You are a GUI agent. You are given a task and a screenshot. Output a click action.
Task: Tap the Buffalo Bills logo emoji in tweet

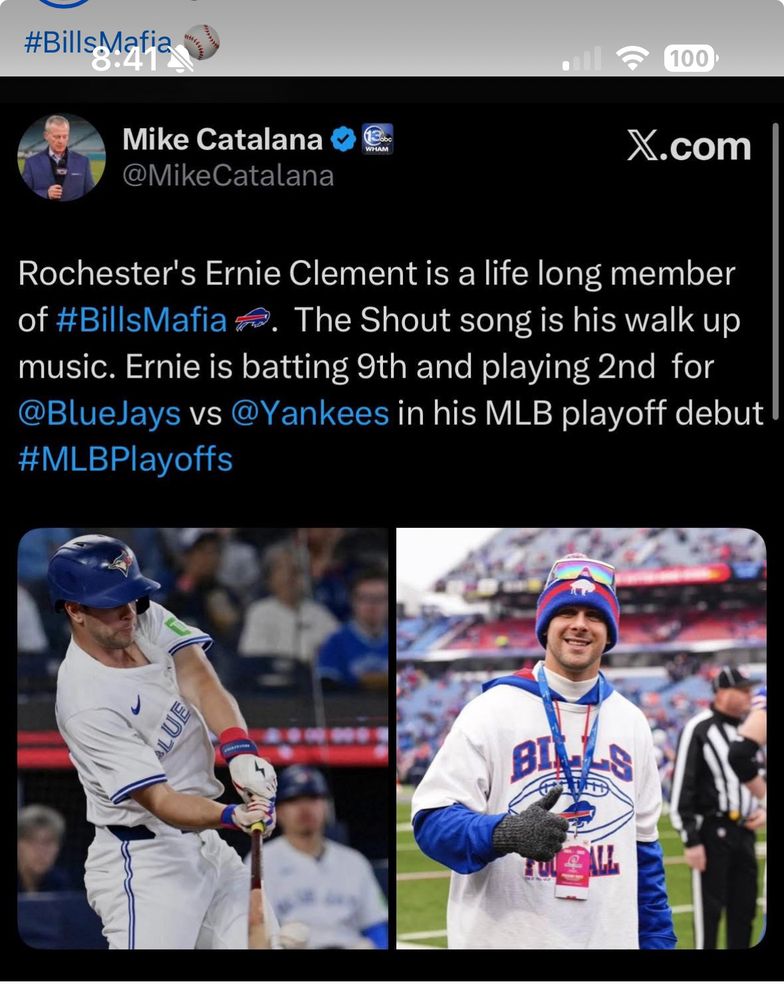point(251,320)
